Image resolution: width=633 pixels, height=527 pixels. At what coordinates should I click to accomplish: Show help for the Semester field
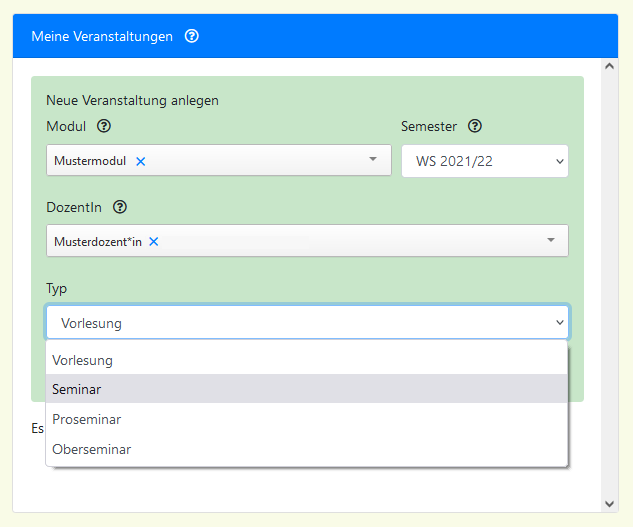point(475,127)
